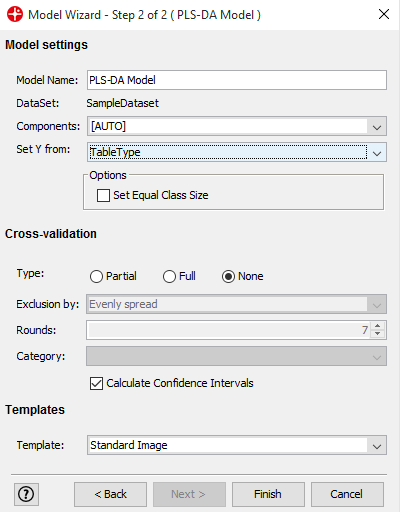Click the Rounds number field

point(228,330)
